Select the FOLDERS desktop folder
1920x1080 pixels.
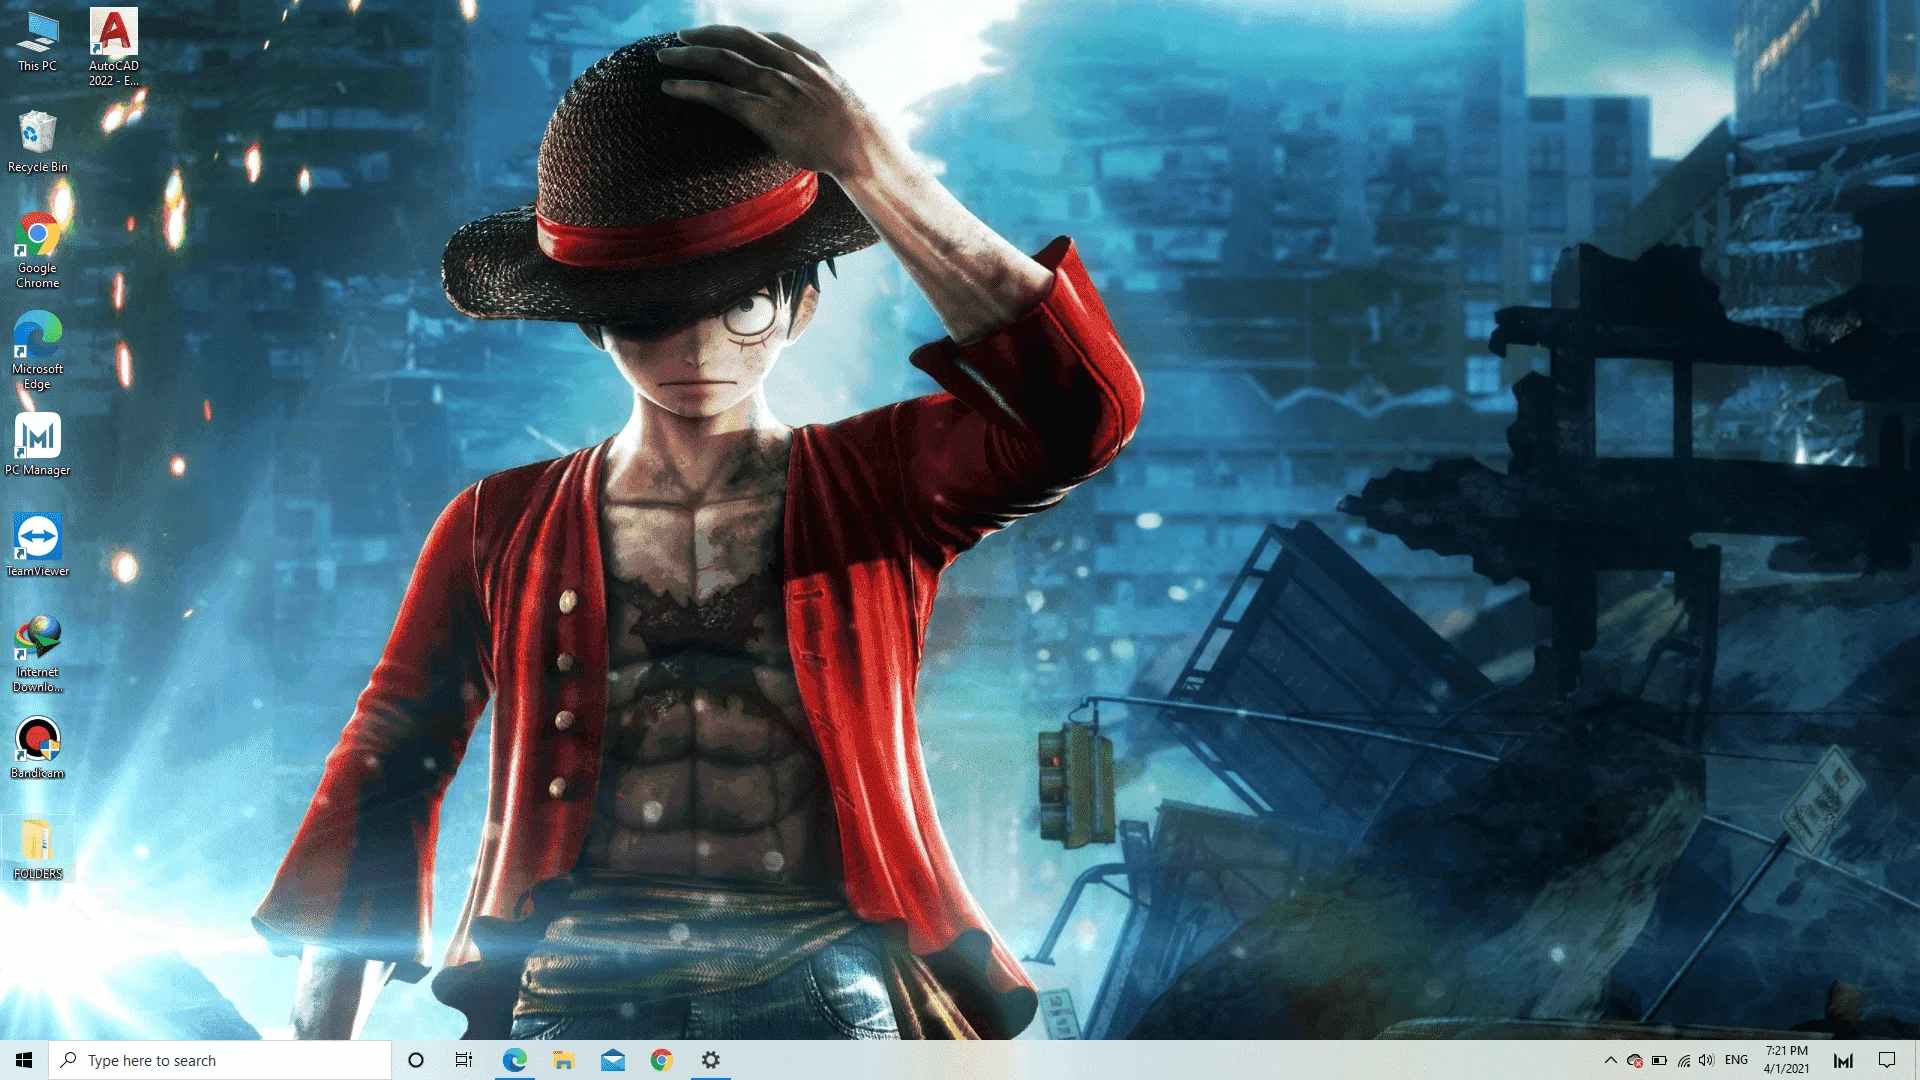point(37,849)
